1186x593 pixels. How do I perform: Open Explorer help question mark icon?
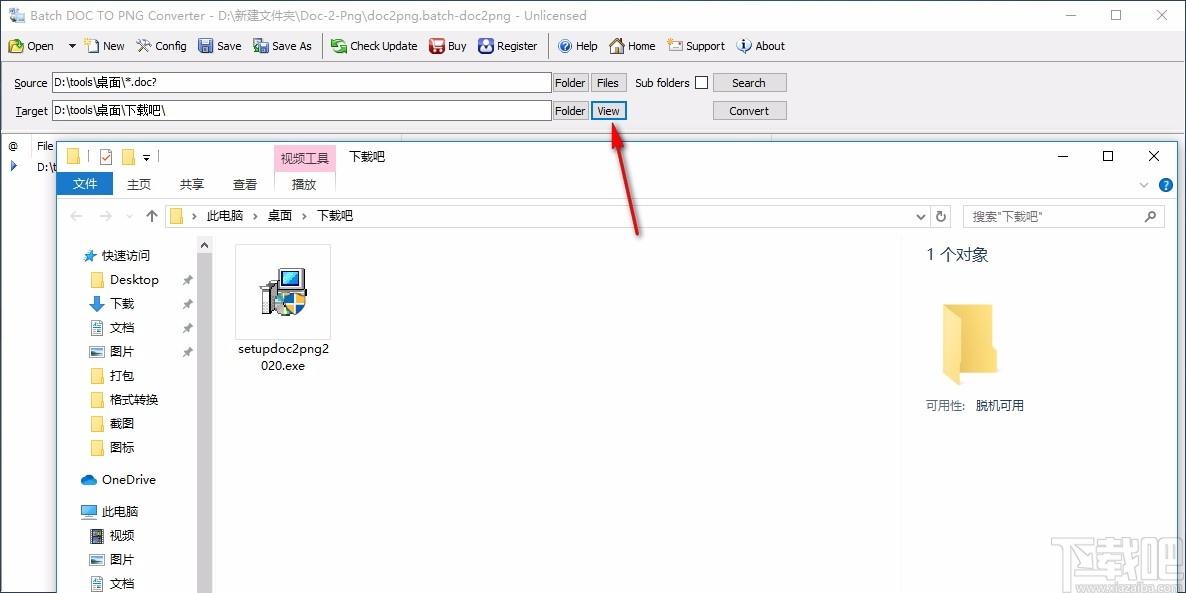1166,185
